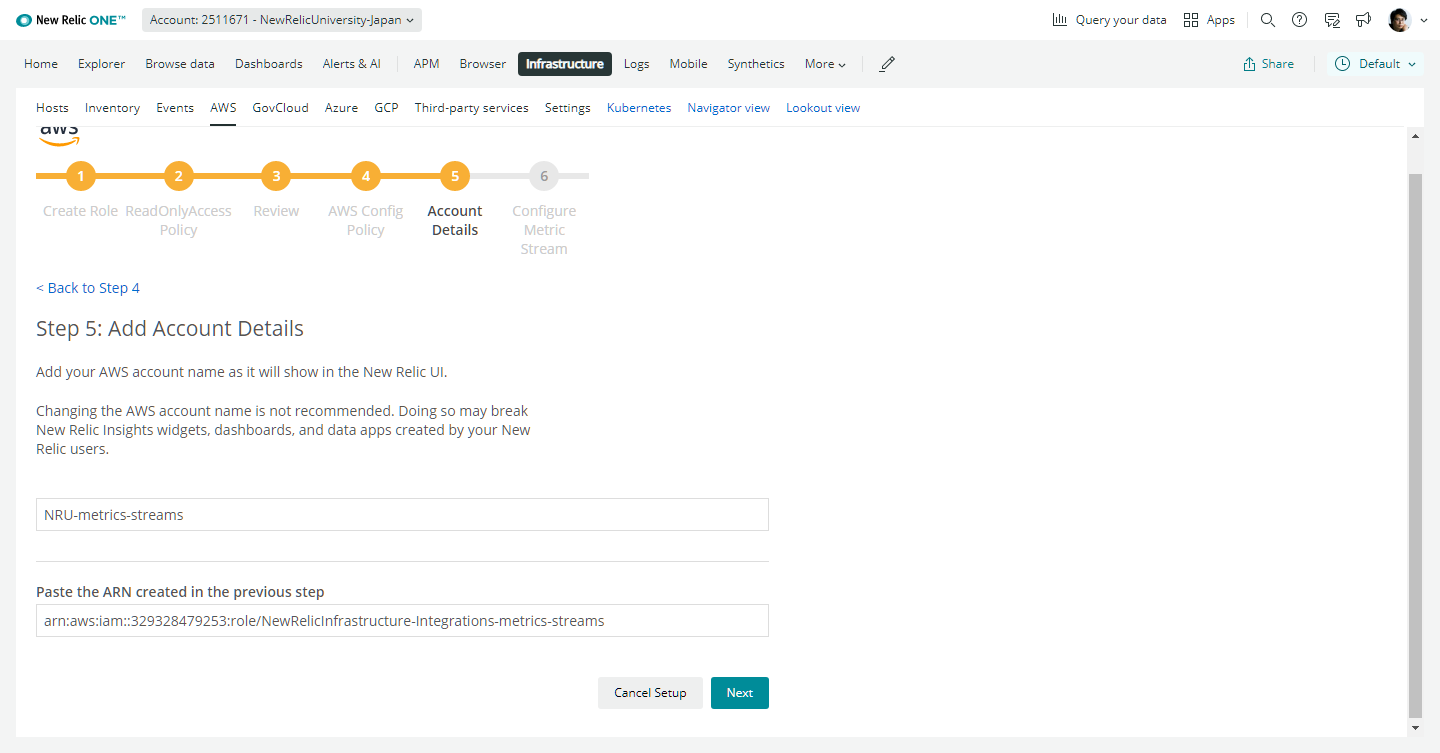Open Browse data in top navigation
The image size is (1440, 753).
[180, 64]
